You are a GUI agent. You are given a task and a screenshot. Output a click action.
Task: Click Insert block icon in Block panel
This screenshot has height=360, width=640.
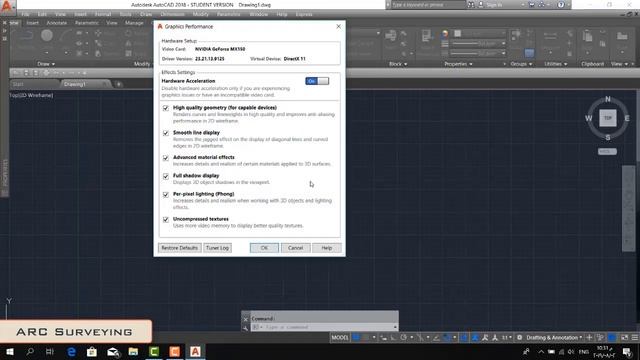(x=391, y=36)
